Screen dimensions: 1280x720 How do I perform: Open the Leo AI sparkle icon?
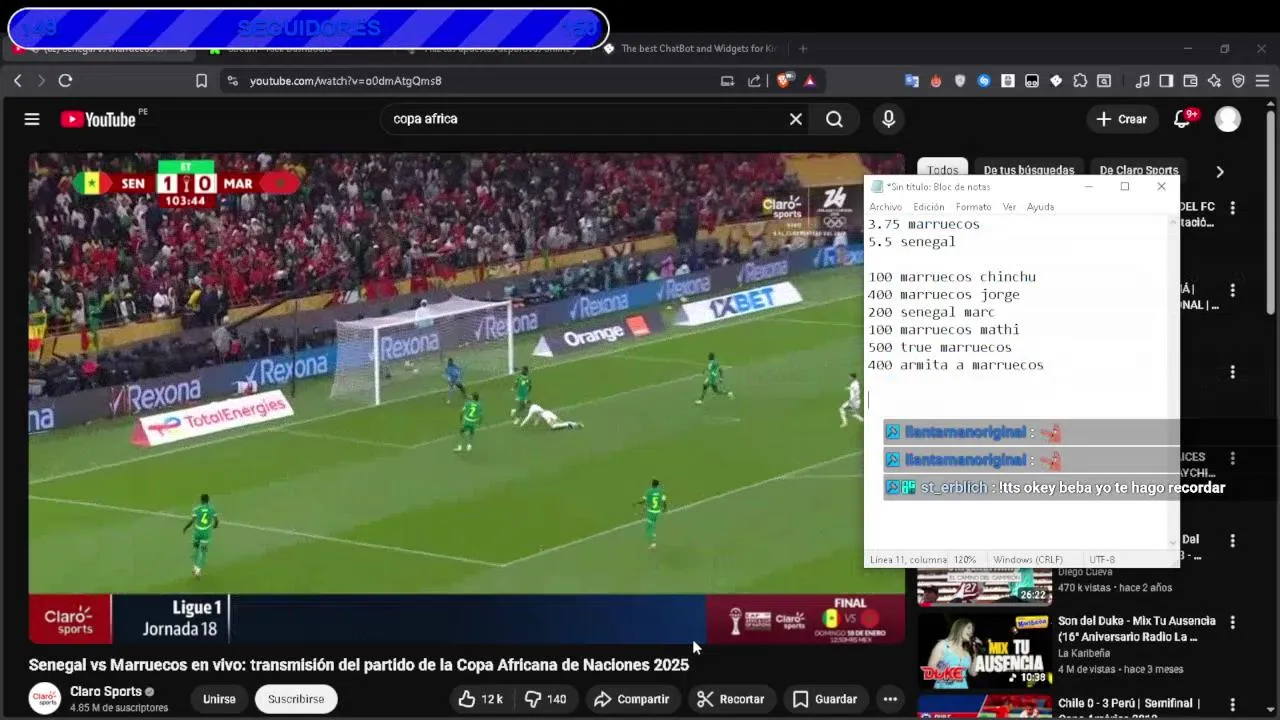click(1214, 81)
